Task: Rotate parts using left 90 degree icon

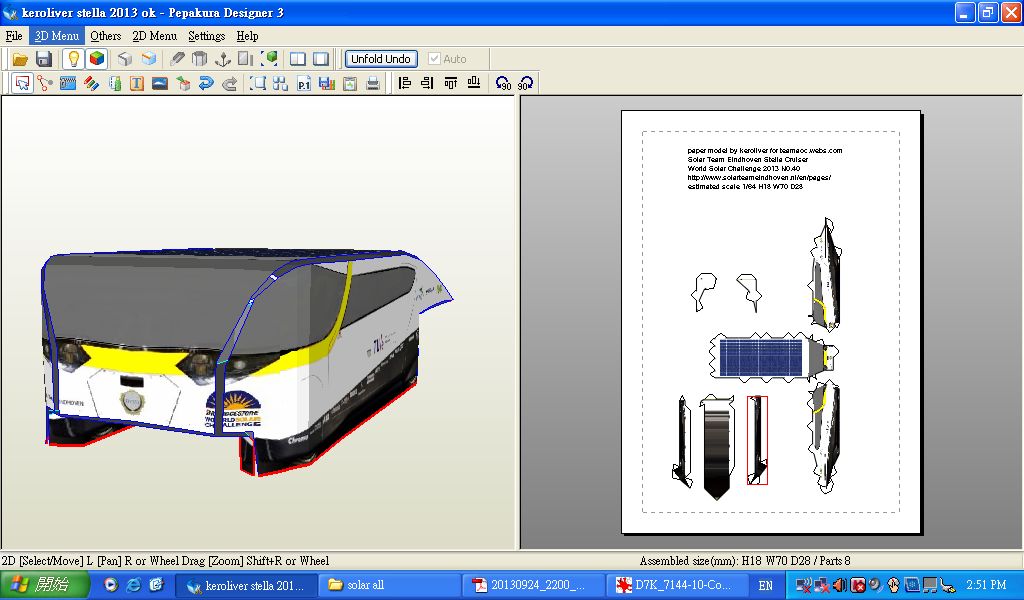Action: (x=503, y=84)
